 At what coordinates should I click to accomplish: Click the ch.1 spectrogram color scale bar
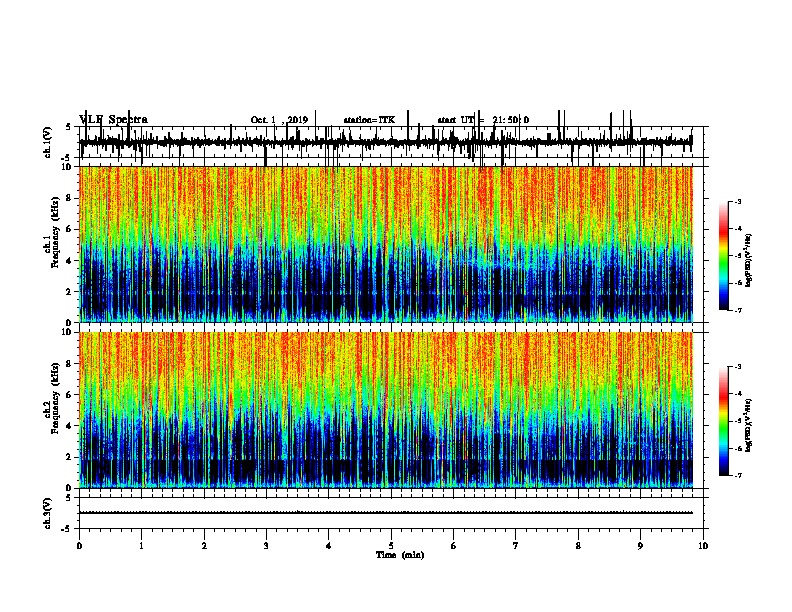click(724, 256)
